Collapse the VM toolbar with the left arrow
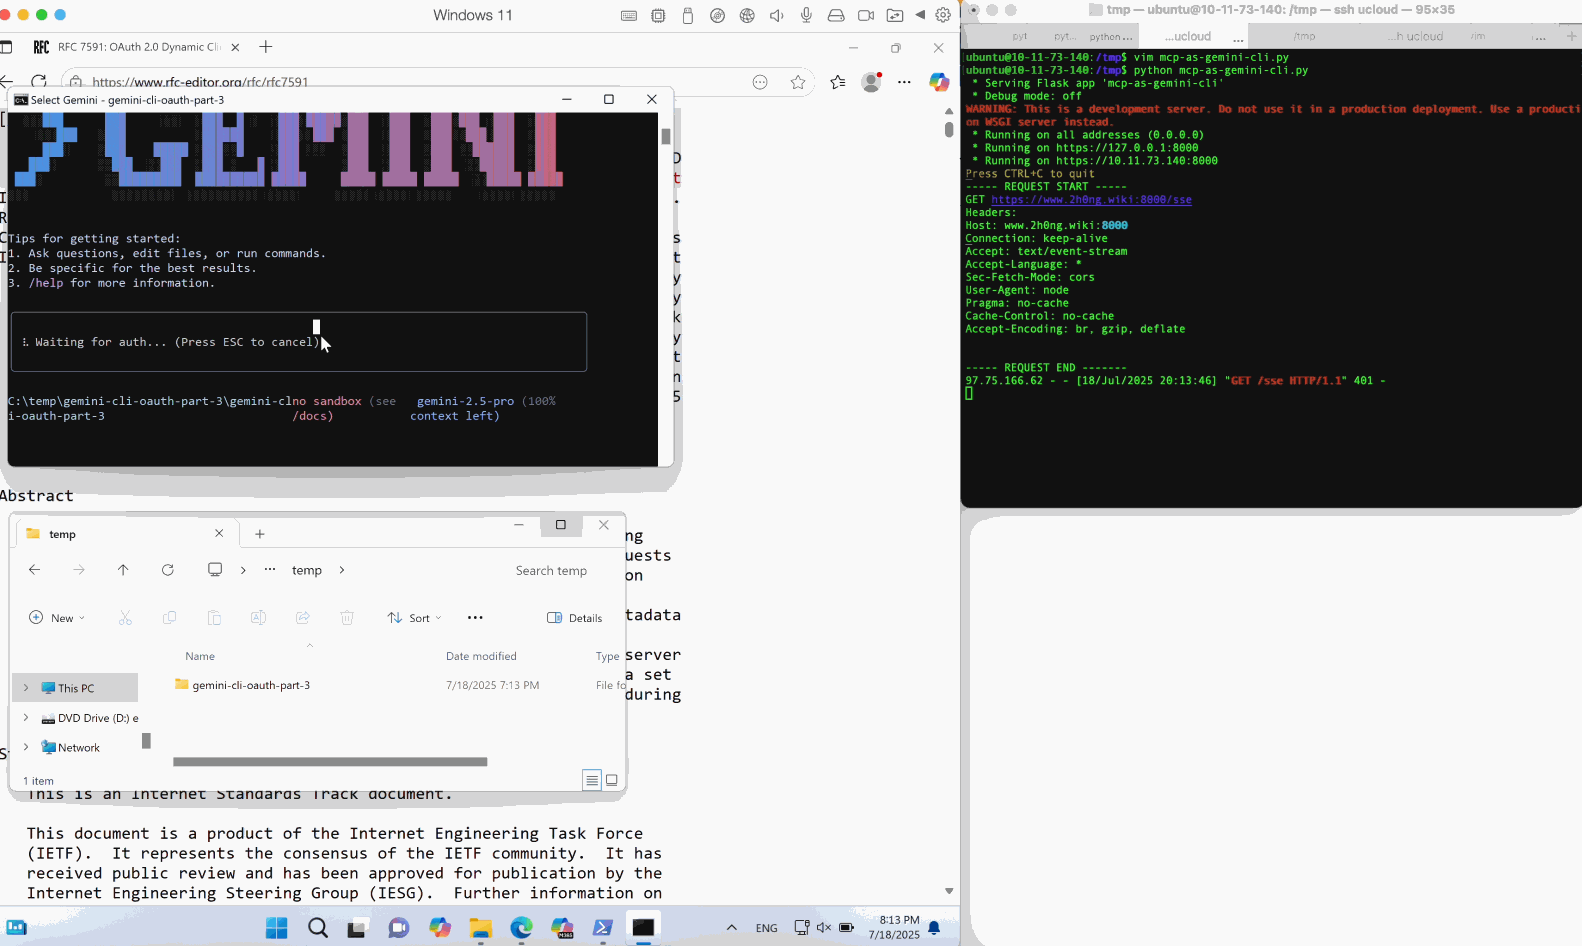This screenshot has width=1582, height=946. pyautogui.click(x=920, y=15)
